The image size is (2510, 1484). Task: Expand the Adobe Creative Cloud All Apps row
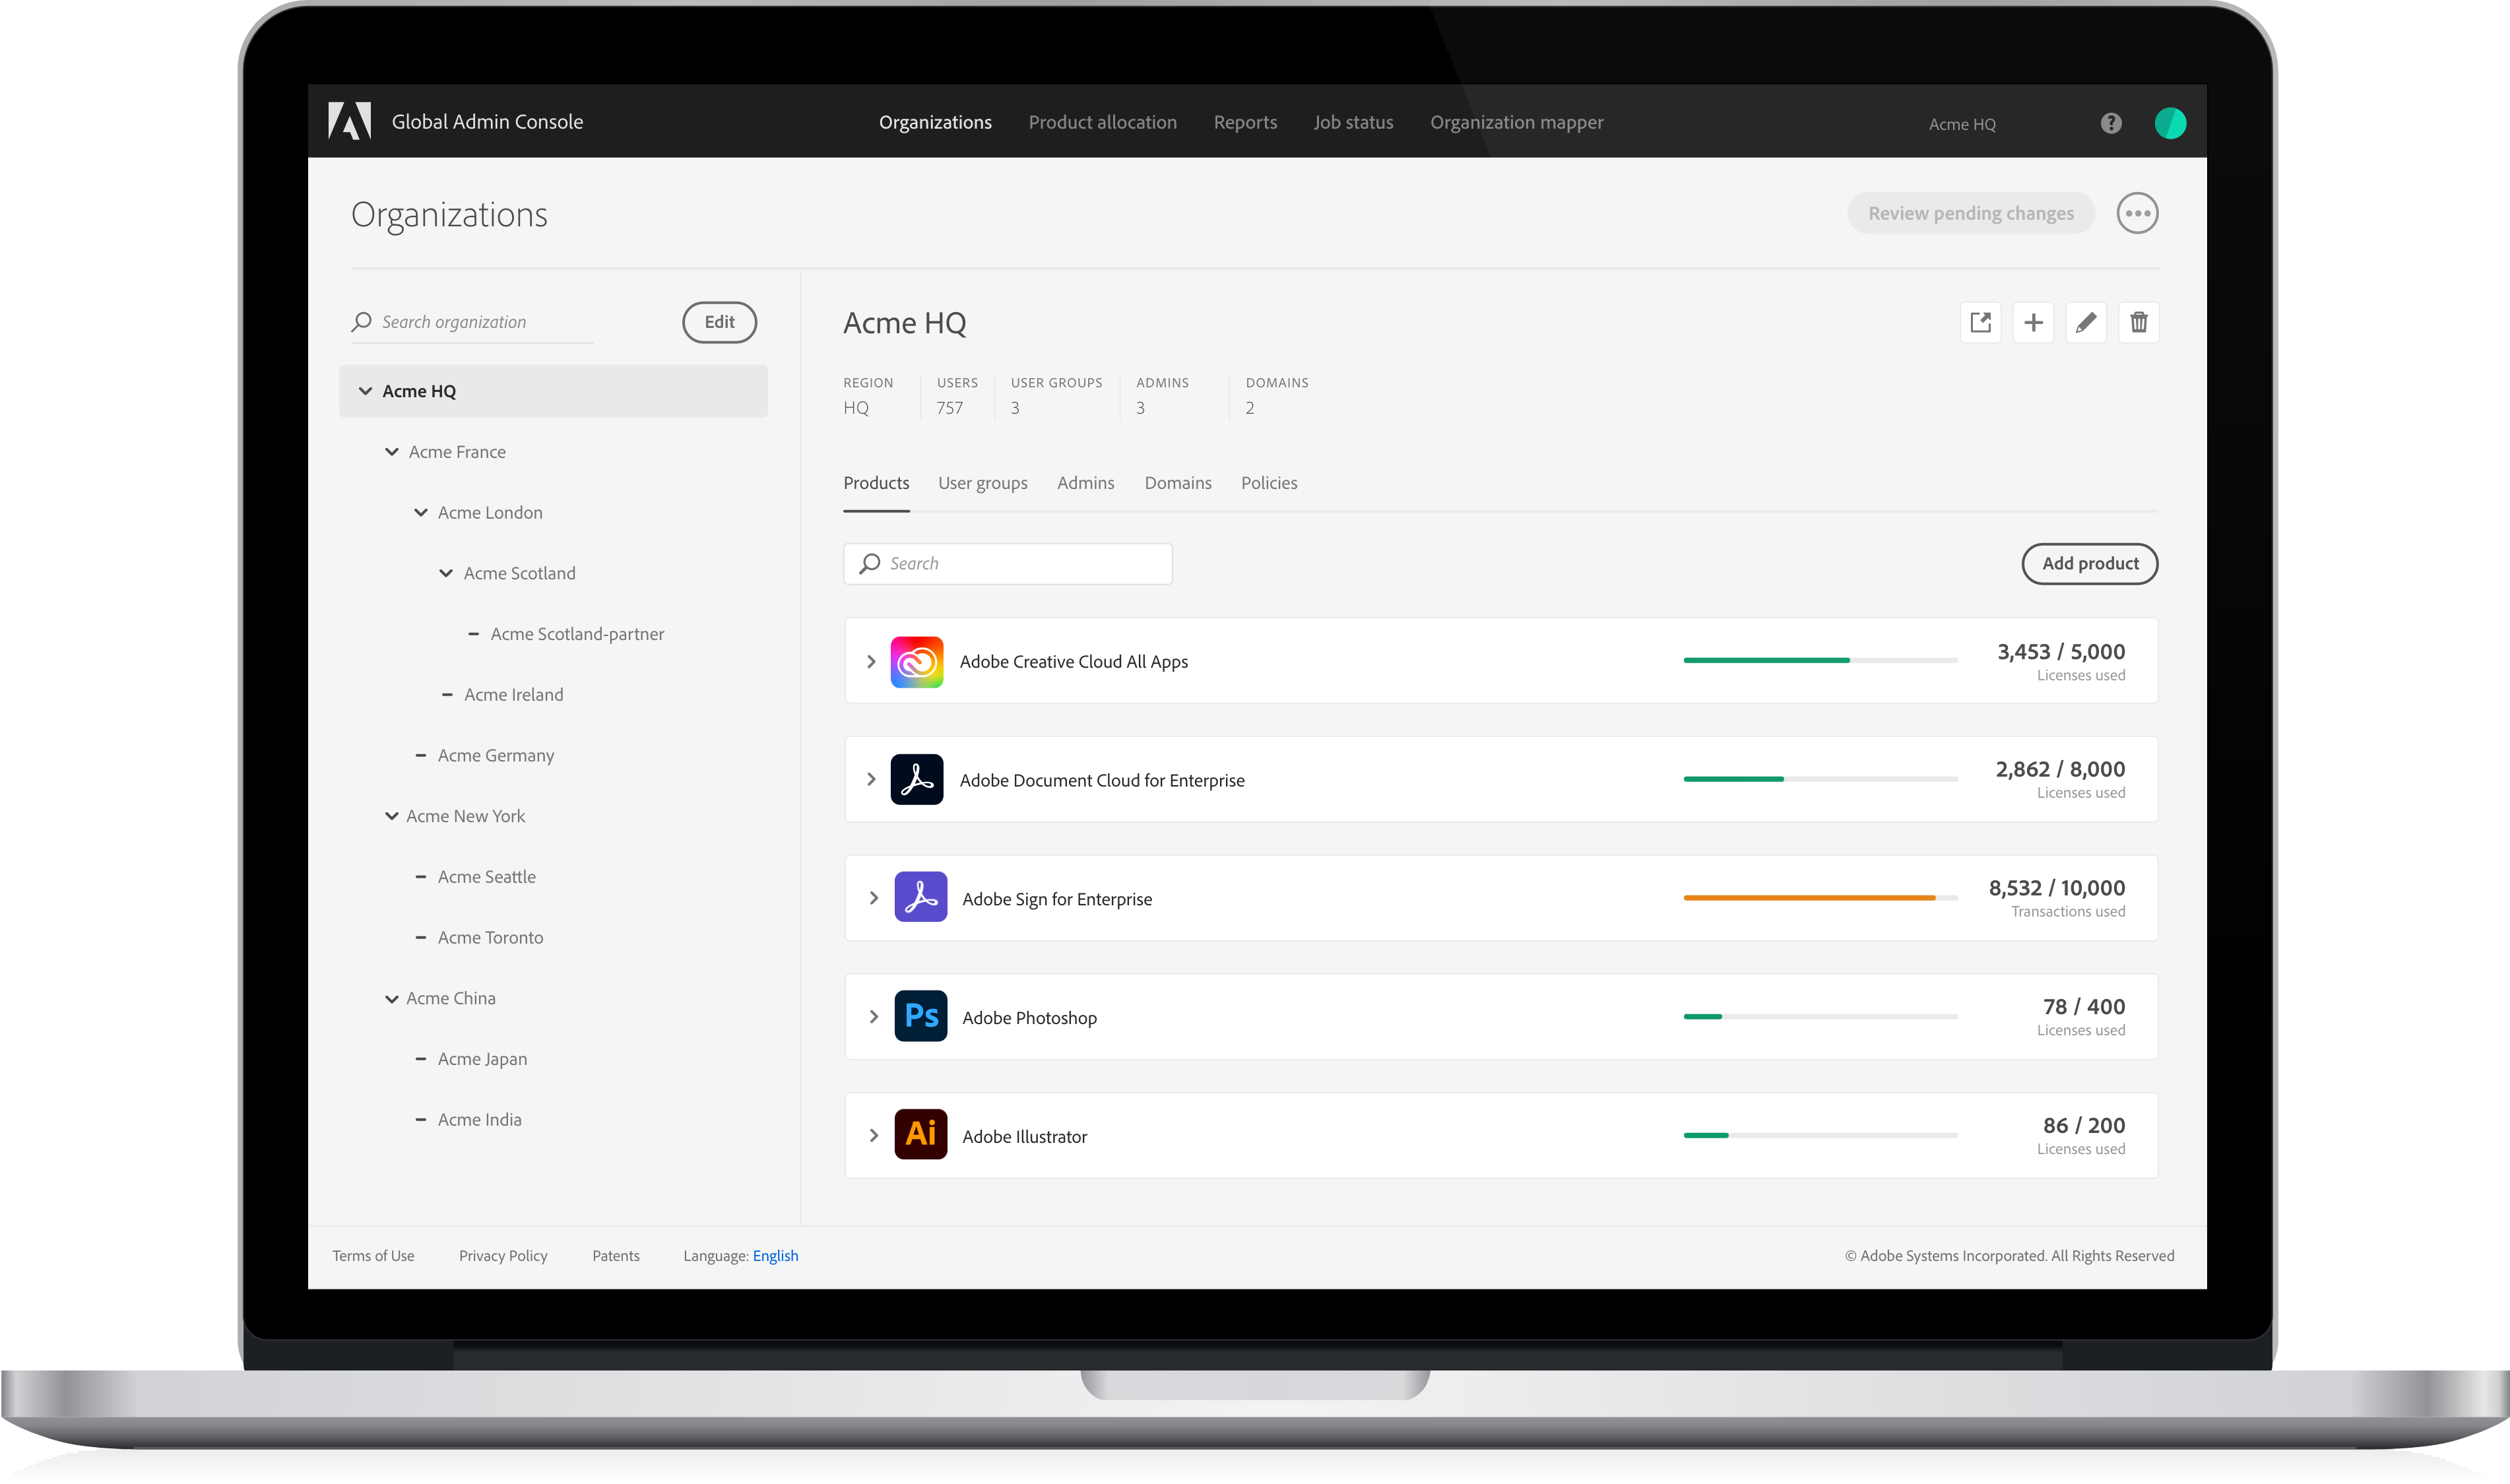pos(871,662)
